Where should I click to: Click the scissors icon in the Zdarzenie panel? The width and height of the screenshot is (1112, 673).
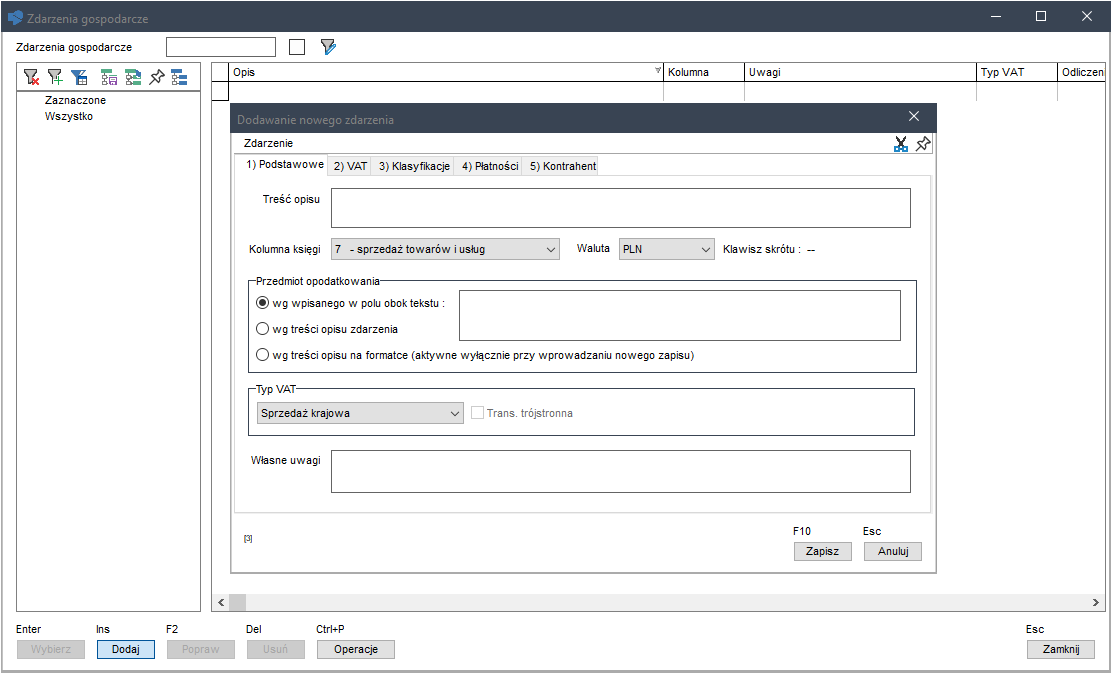tap(901, 144)
